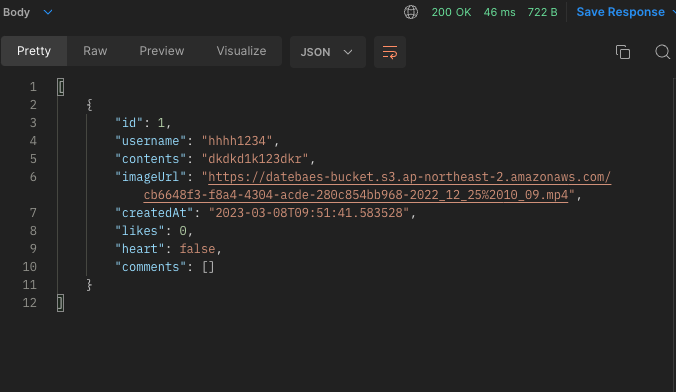Switch to the Pretty view tab
The height and width of the screenshot is (392, 676).
click(34, 51)
